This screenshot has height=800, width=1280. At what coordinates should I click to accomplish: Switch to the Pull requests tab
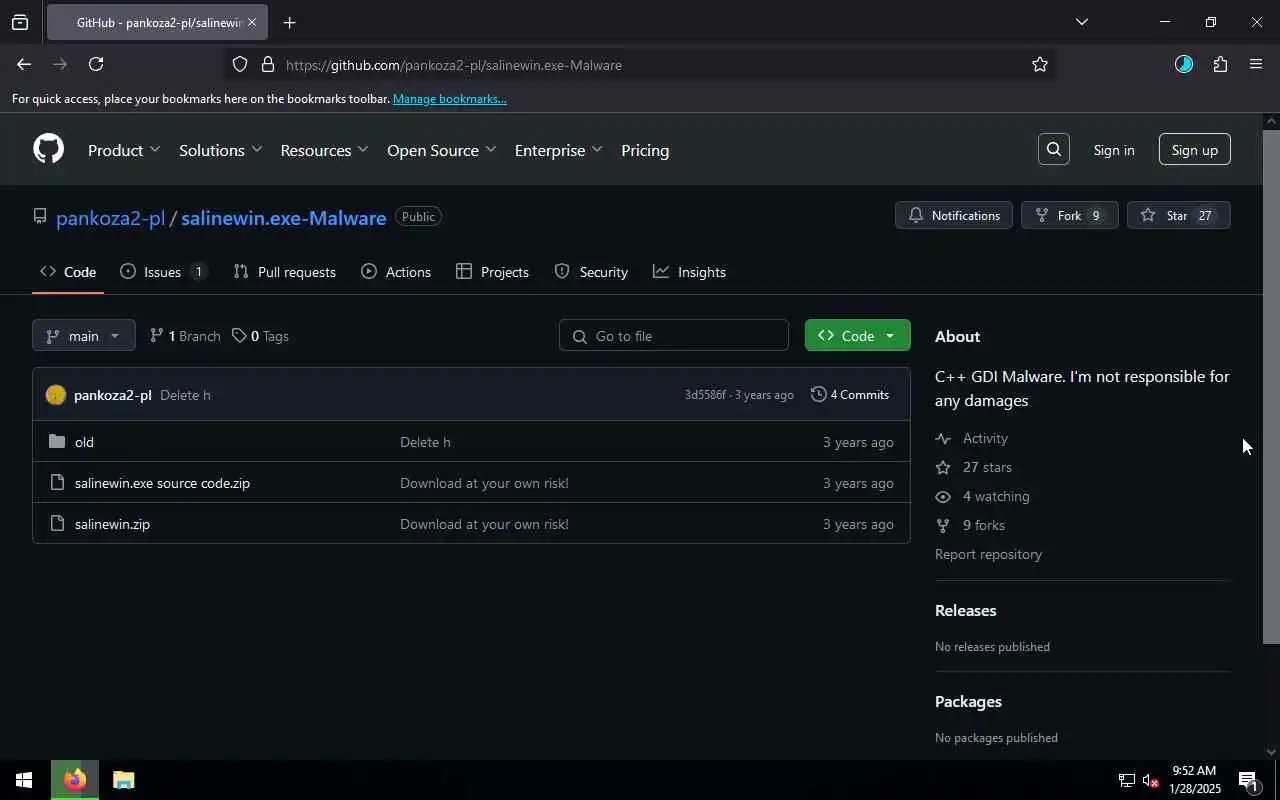(x=284, y=272)
